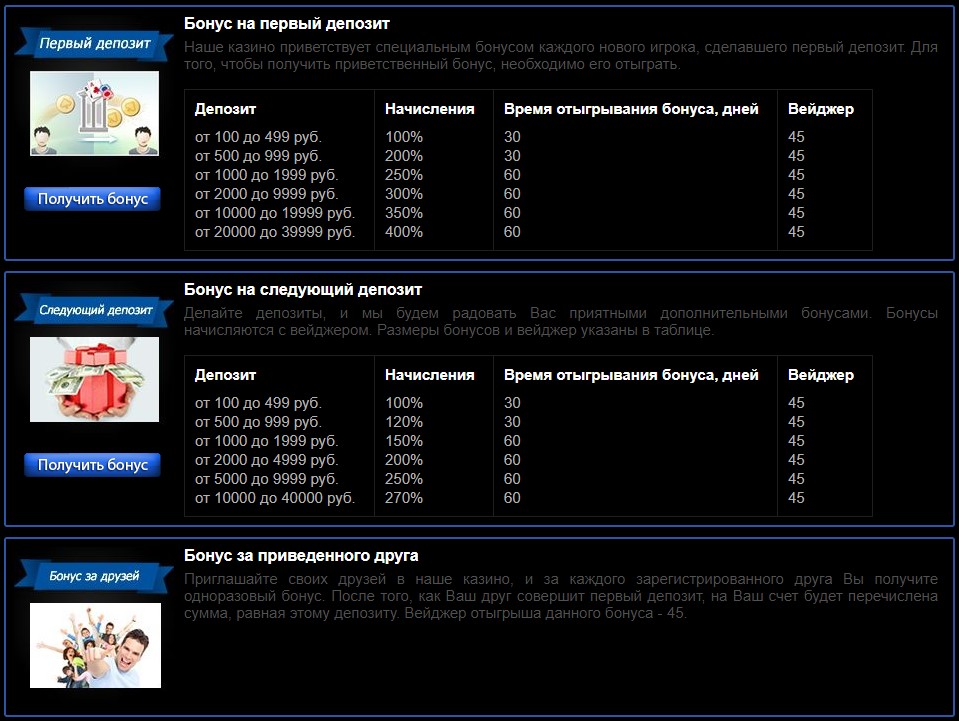This screenshot has width=959, height=721.
Task: Select the heading Бонус на следующий депозит
Action: (303, 289)
